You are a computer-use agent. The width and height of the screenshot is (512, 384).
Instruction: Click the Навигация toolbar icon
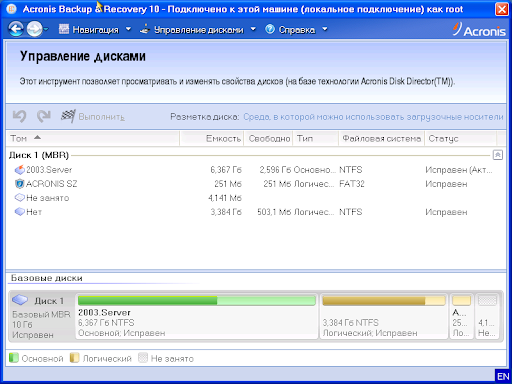pos(64,29)
